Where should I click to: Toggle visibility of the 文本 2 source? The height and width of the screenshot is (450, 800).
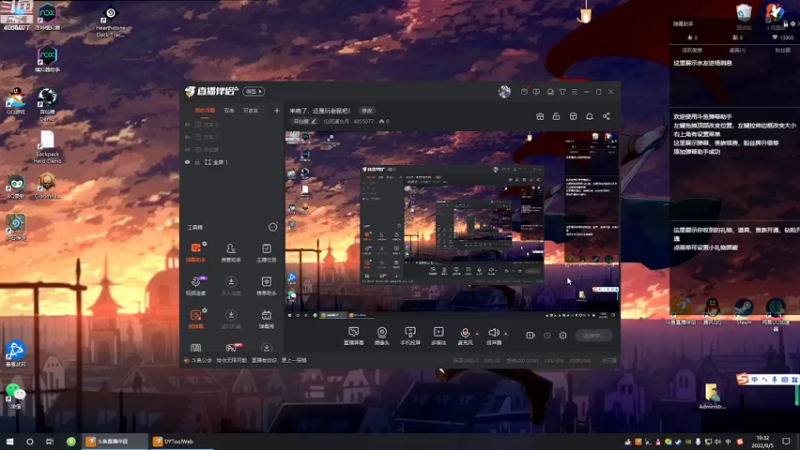pyautogui.click(x=187, y=124)
